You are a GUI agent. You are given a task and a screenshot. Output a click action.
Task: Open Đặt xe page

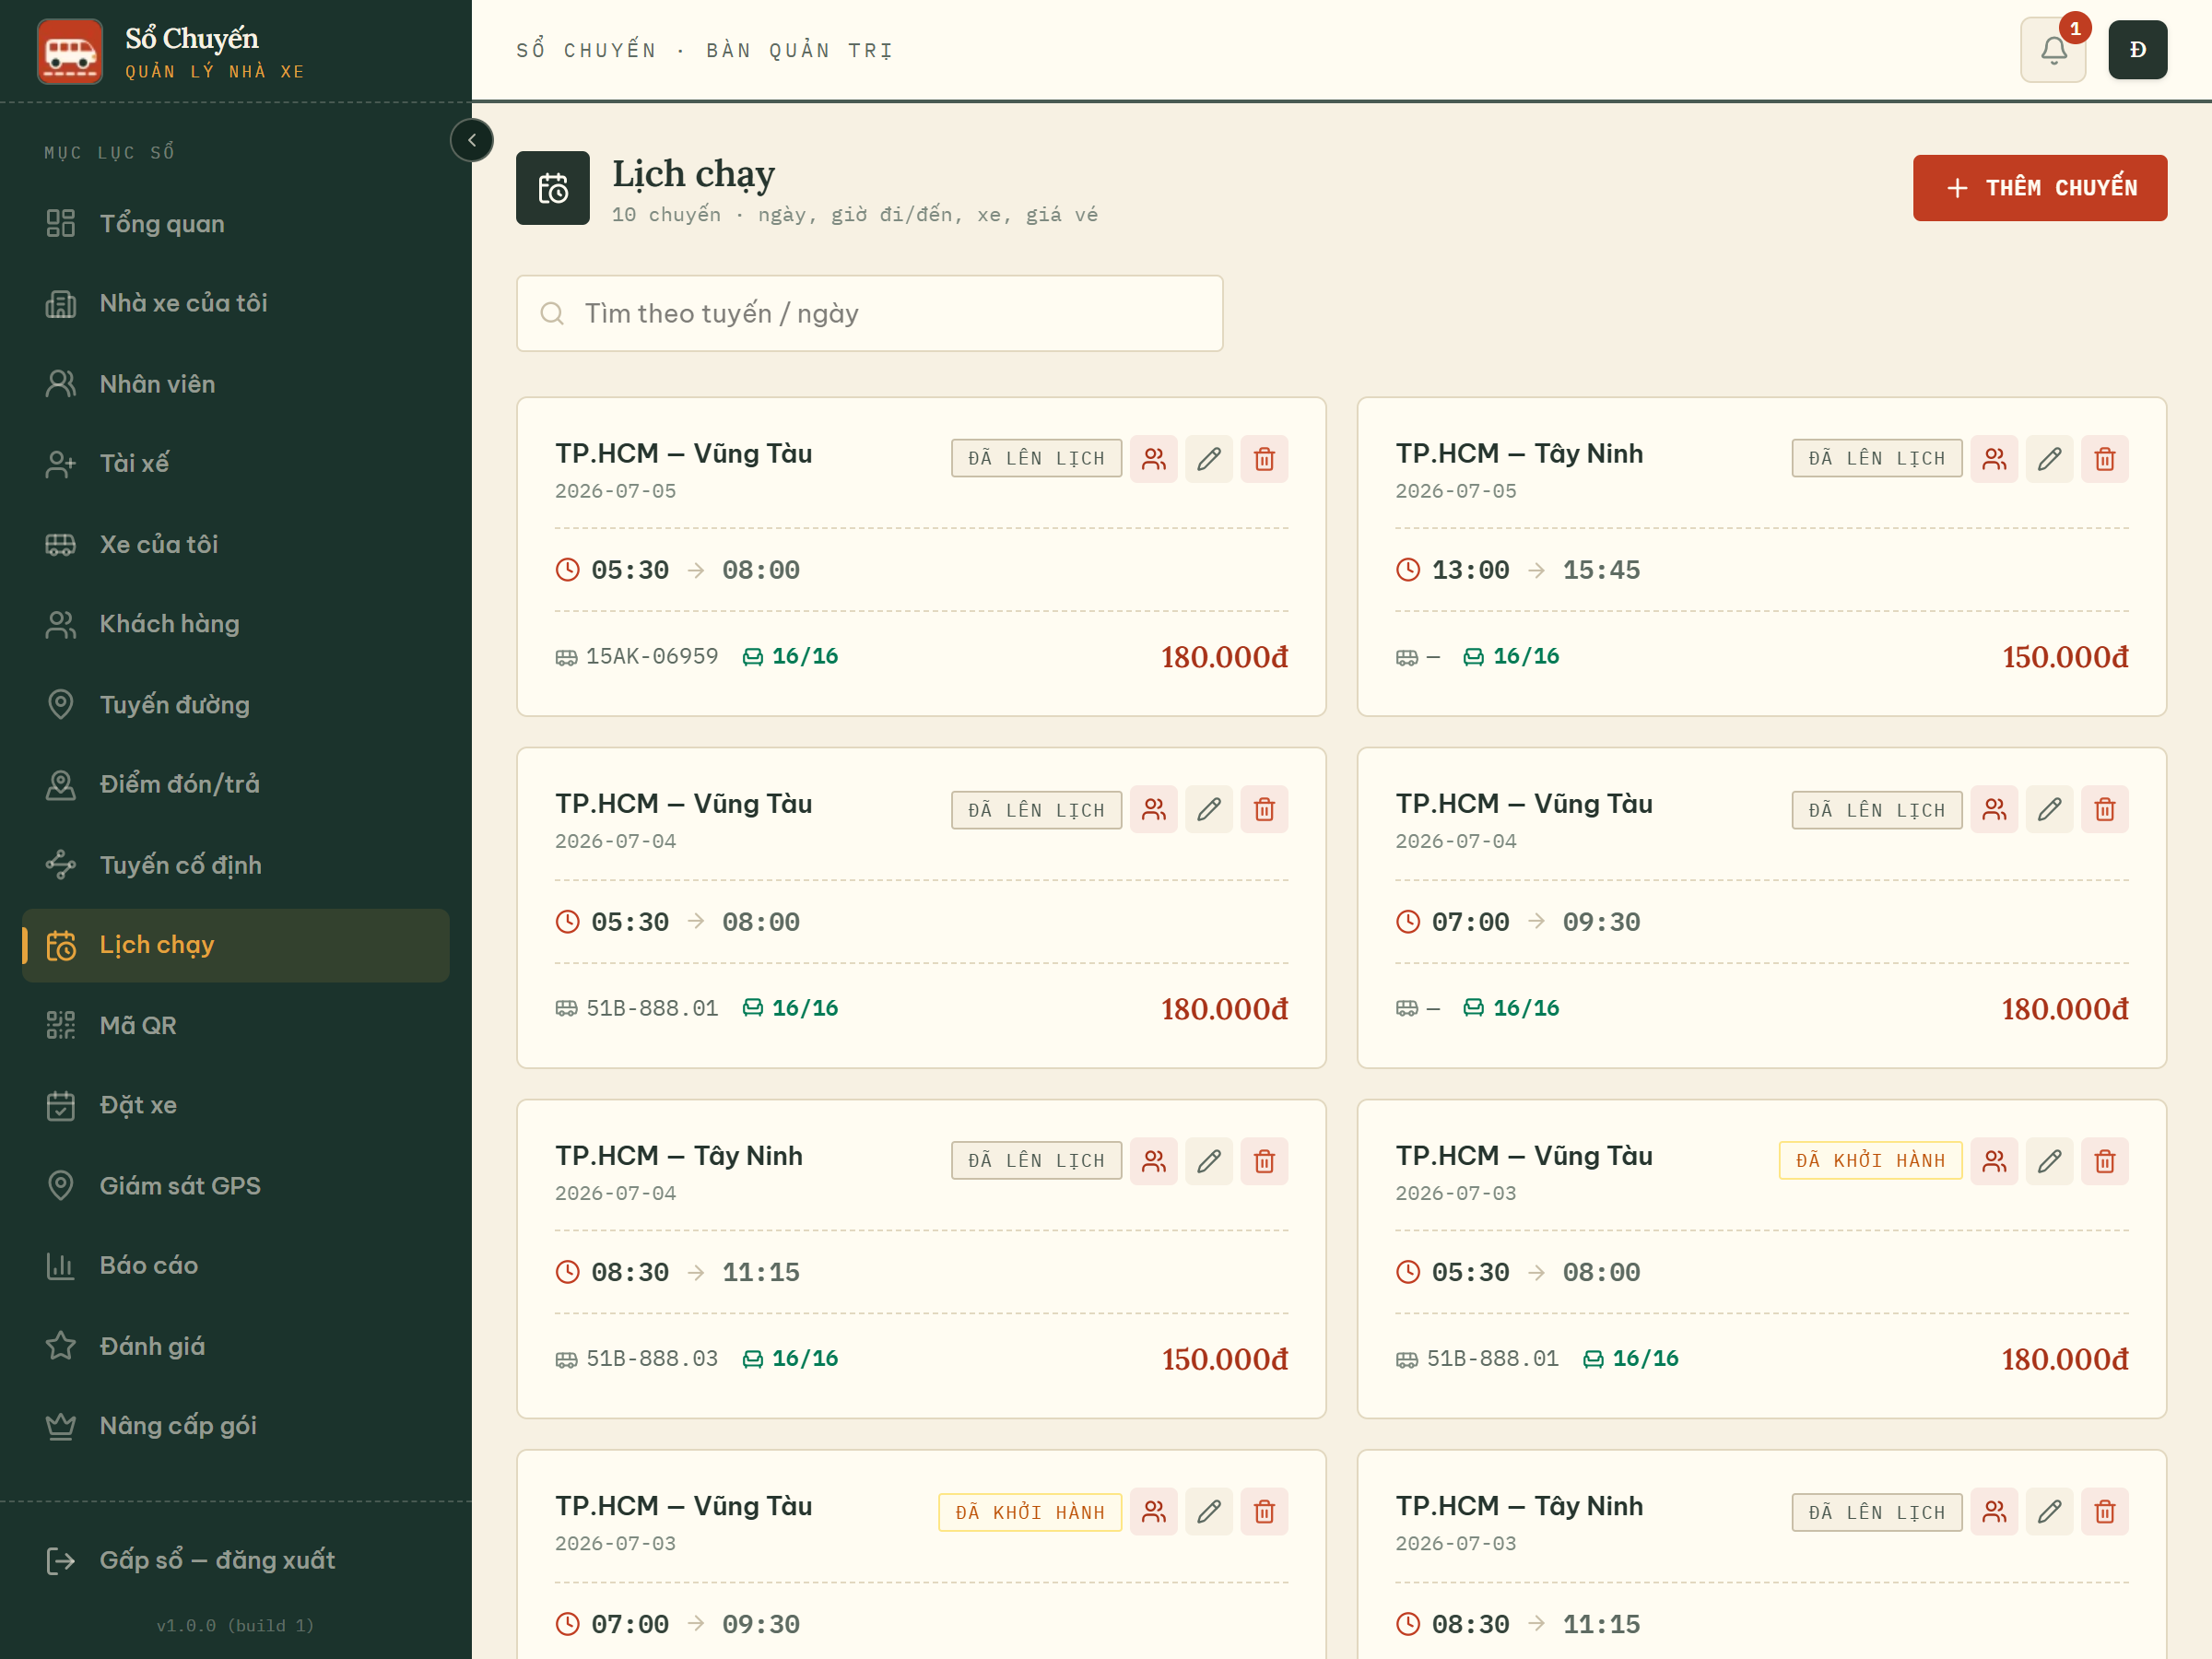(236, 1105)
